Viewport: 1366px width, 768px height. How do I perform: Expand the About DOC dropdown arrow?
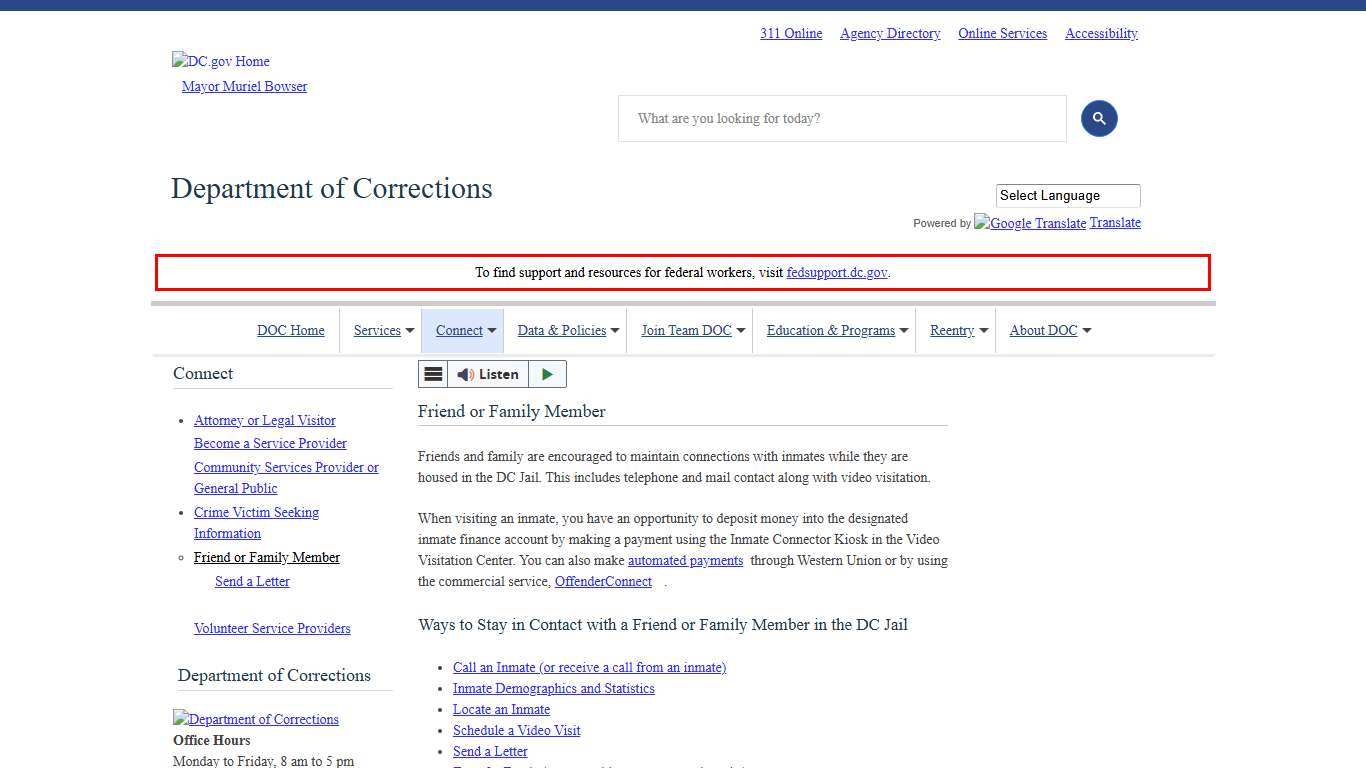pos(1087,331)
